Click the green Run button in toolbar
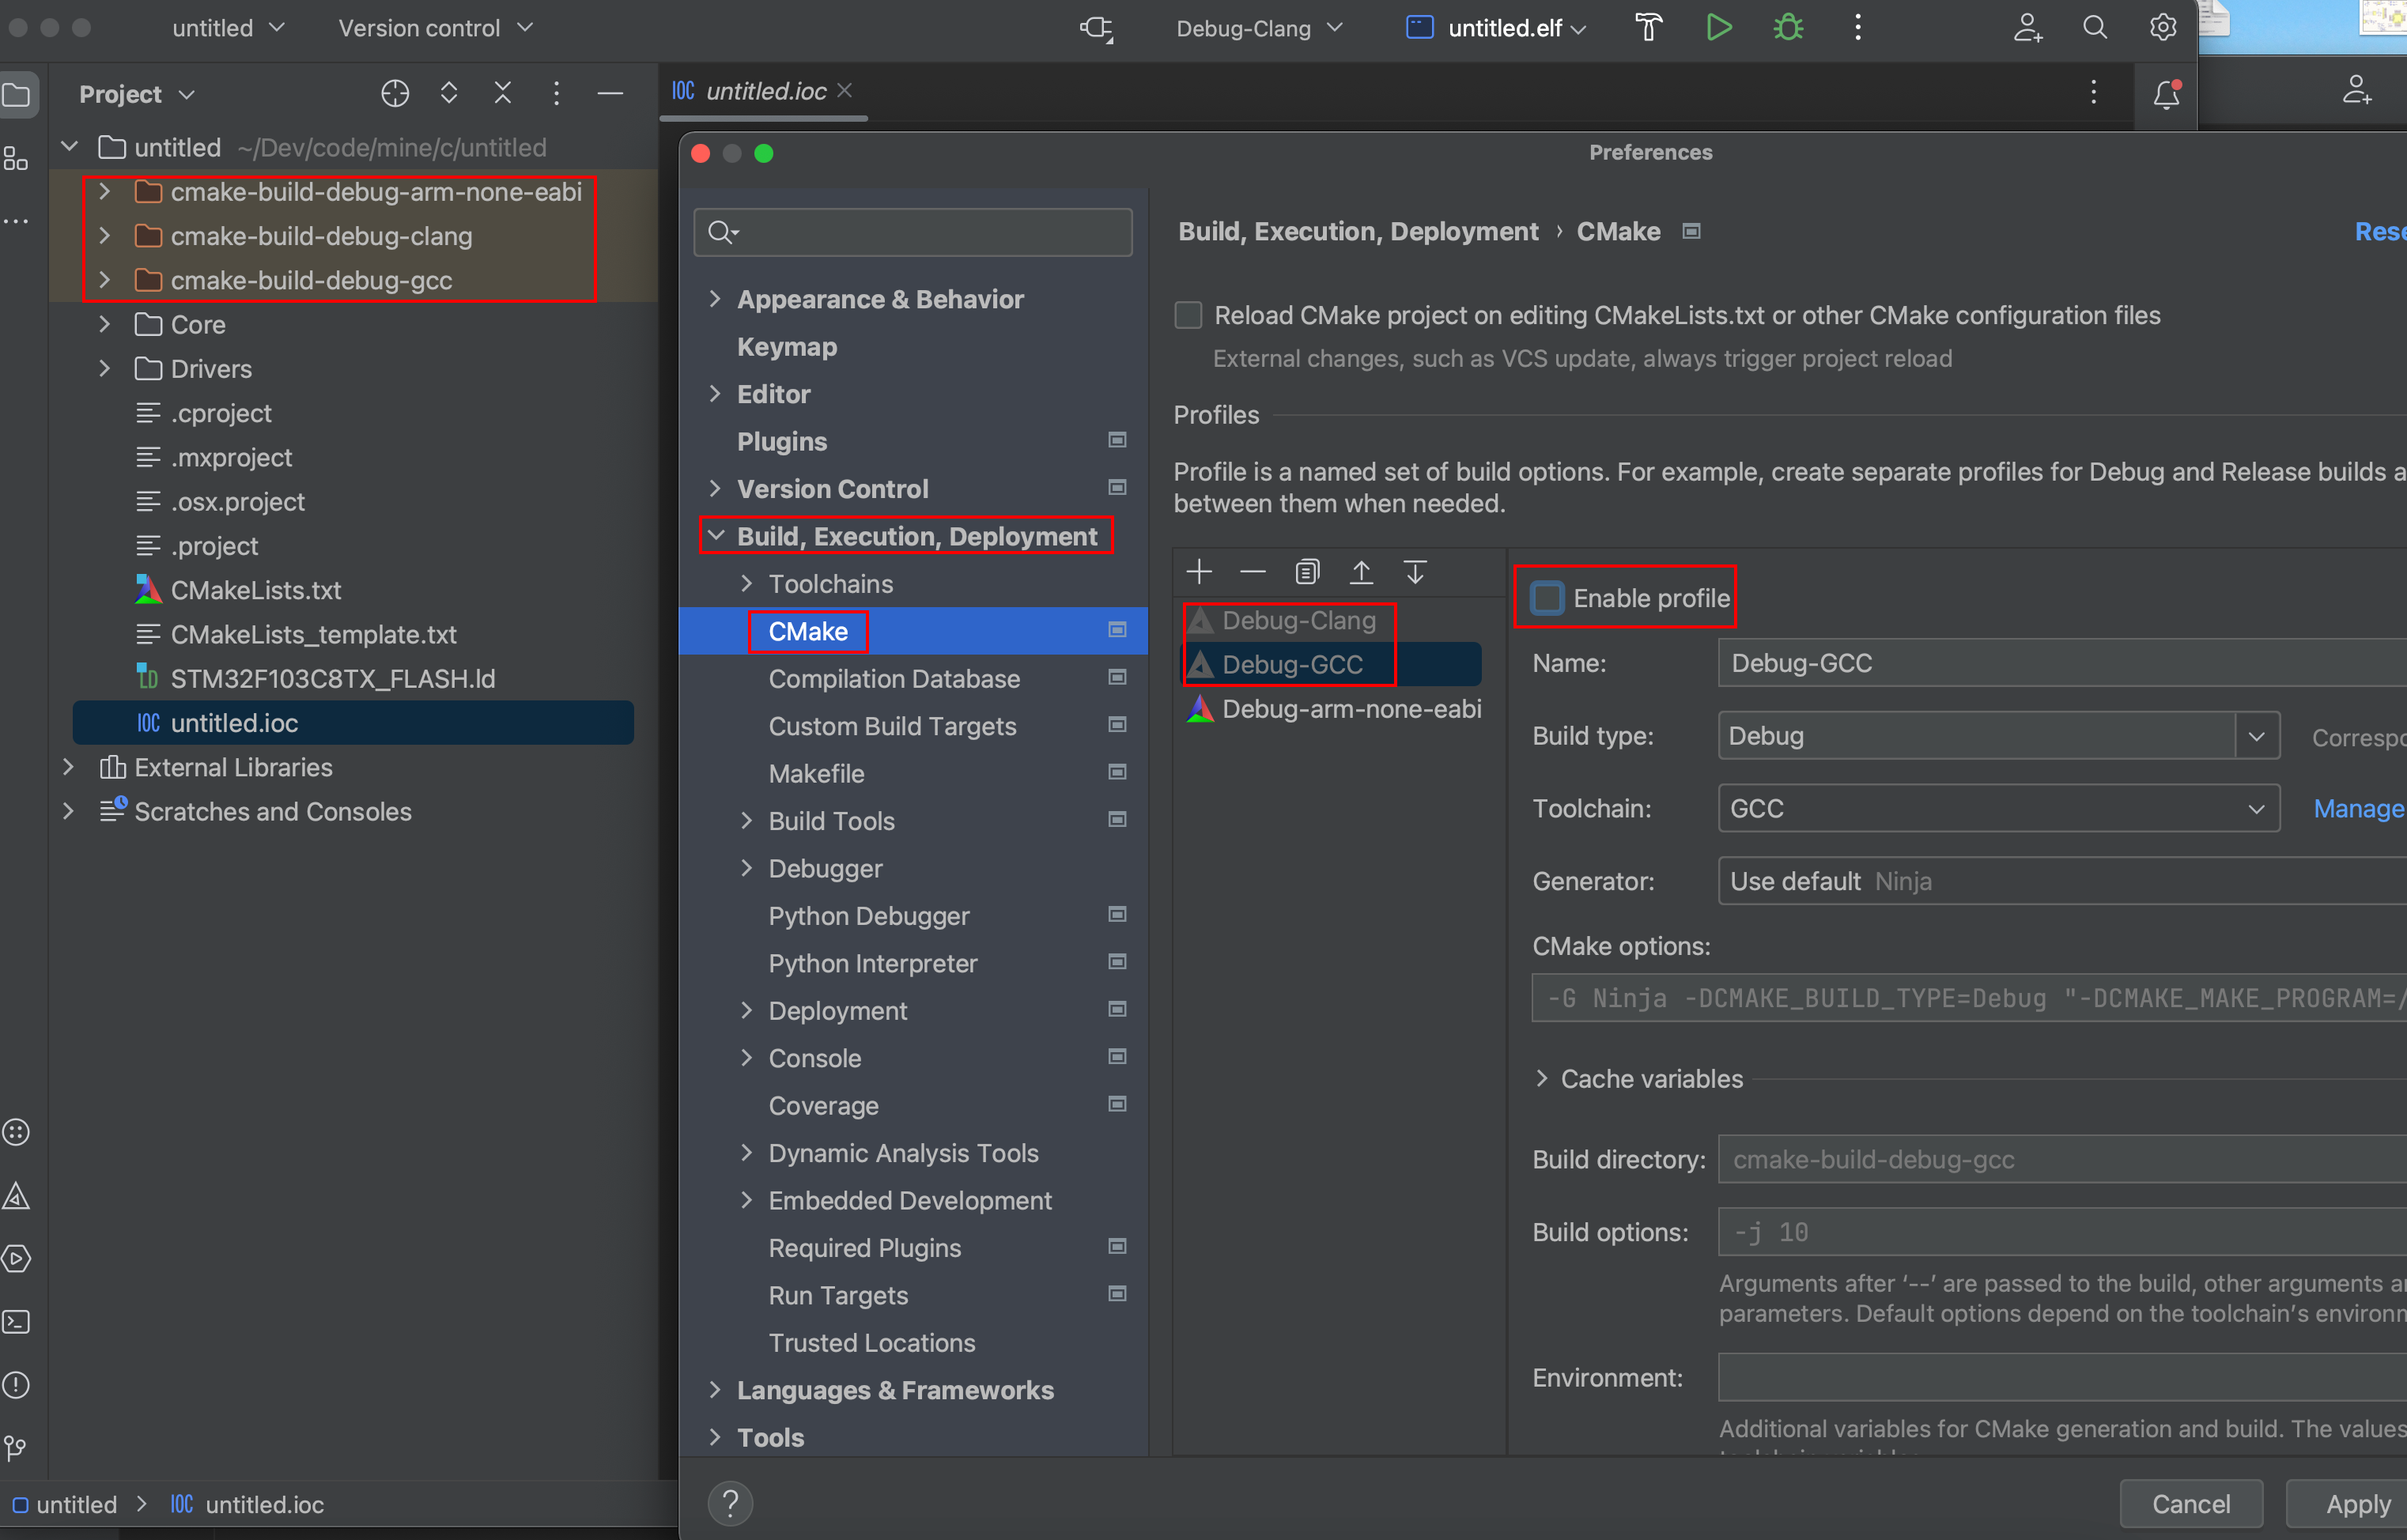 (1718, 28)
